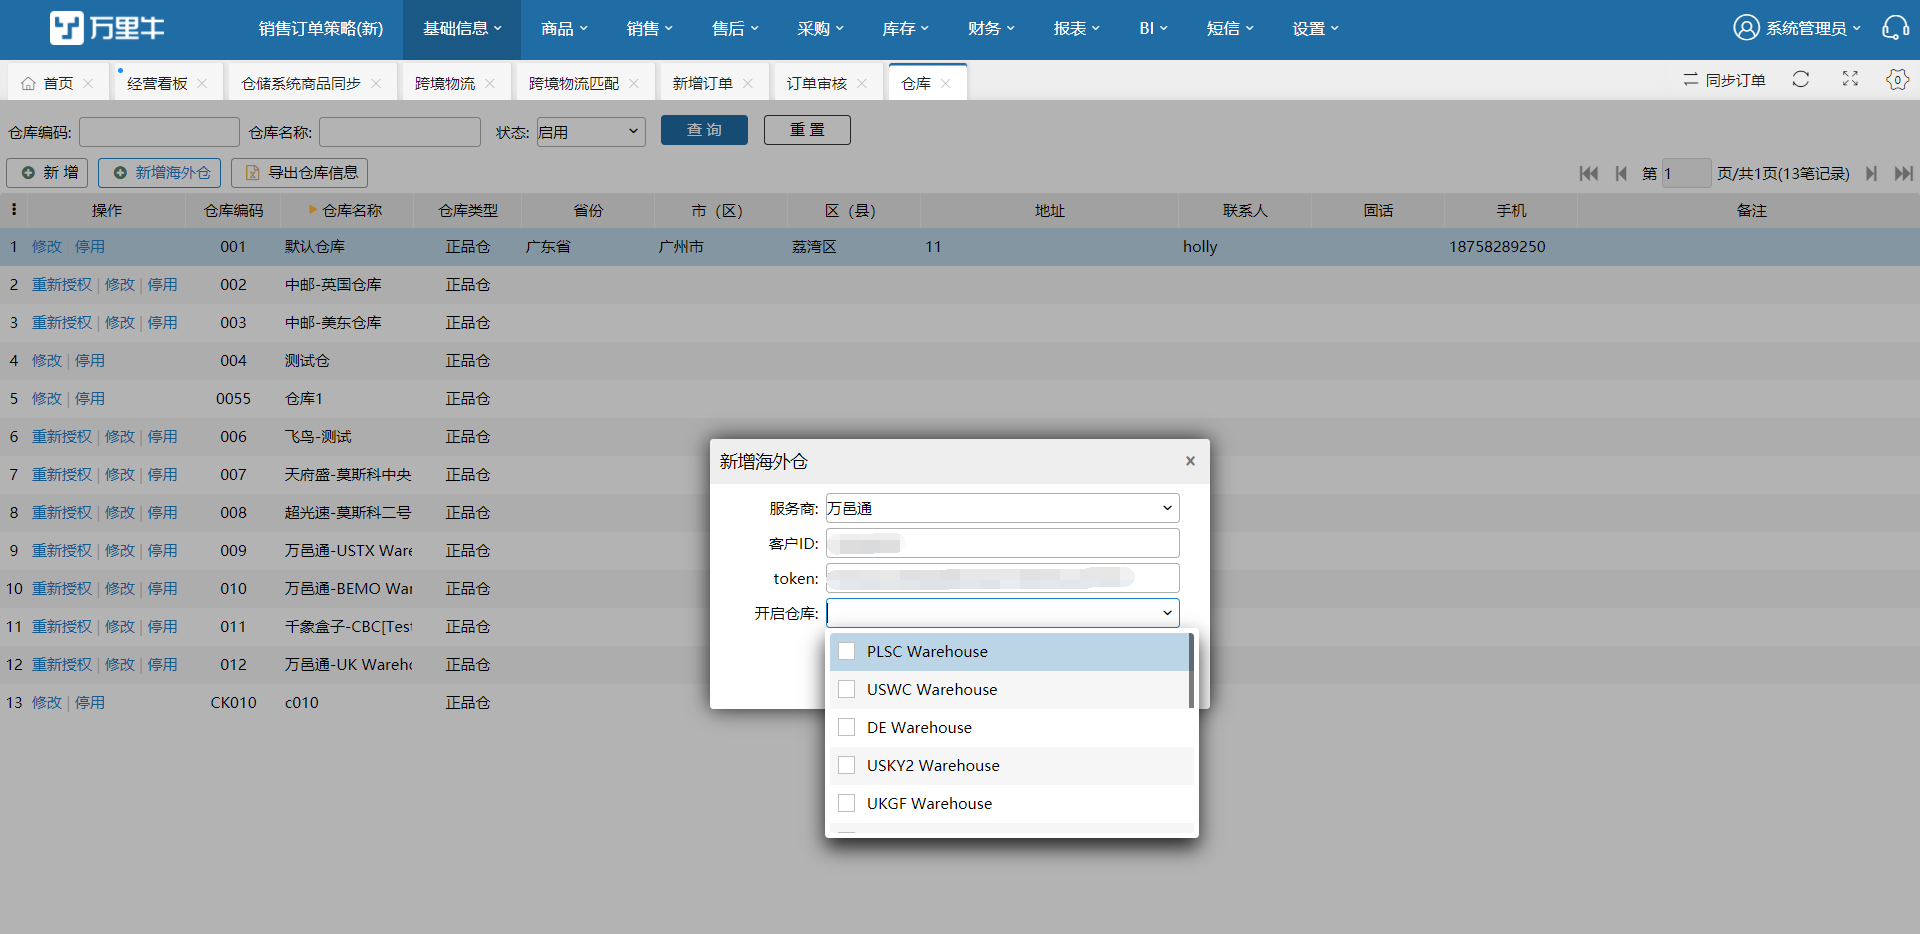The height and width of the screenshot is (934, 1920).
Task: Open the 开启仓库 dropdown
Action: pyautogui.click(x=1002, y=613)
